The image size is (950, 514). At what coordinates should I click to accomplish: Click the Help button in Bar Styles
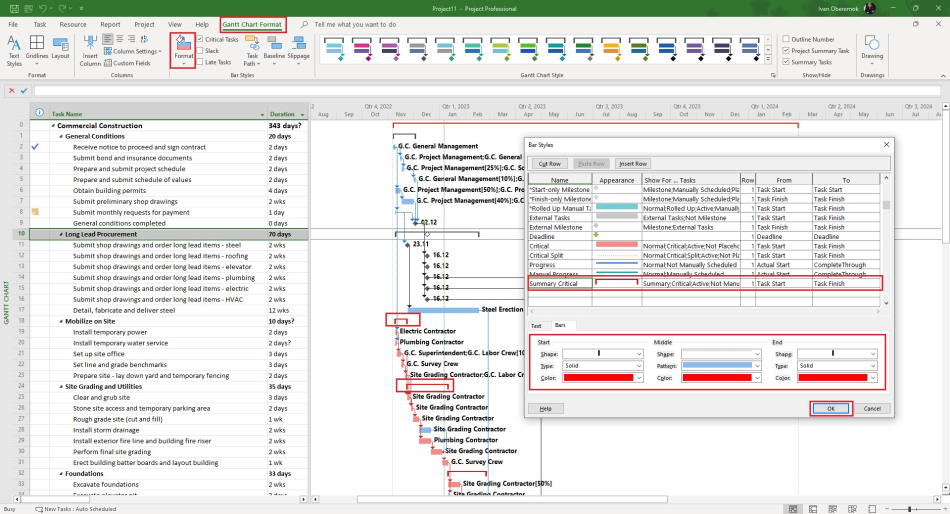click(x=545, y=409)
